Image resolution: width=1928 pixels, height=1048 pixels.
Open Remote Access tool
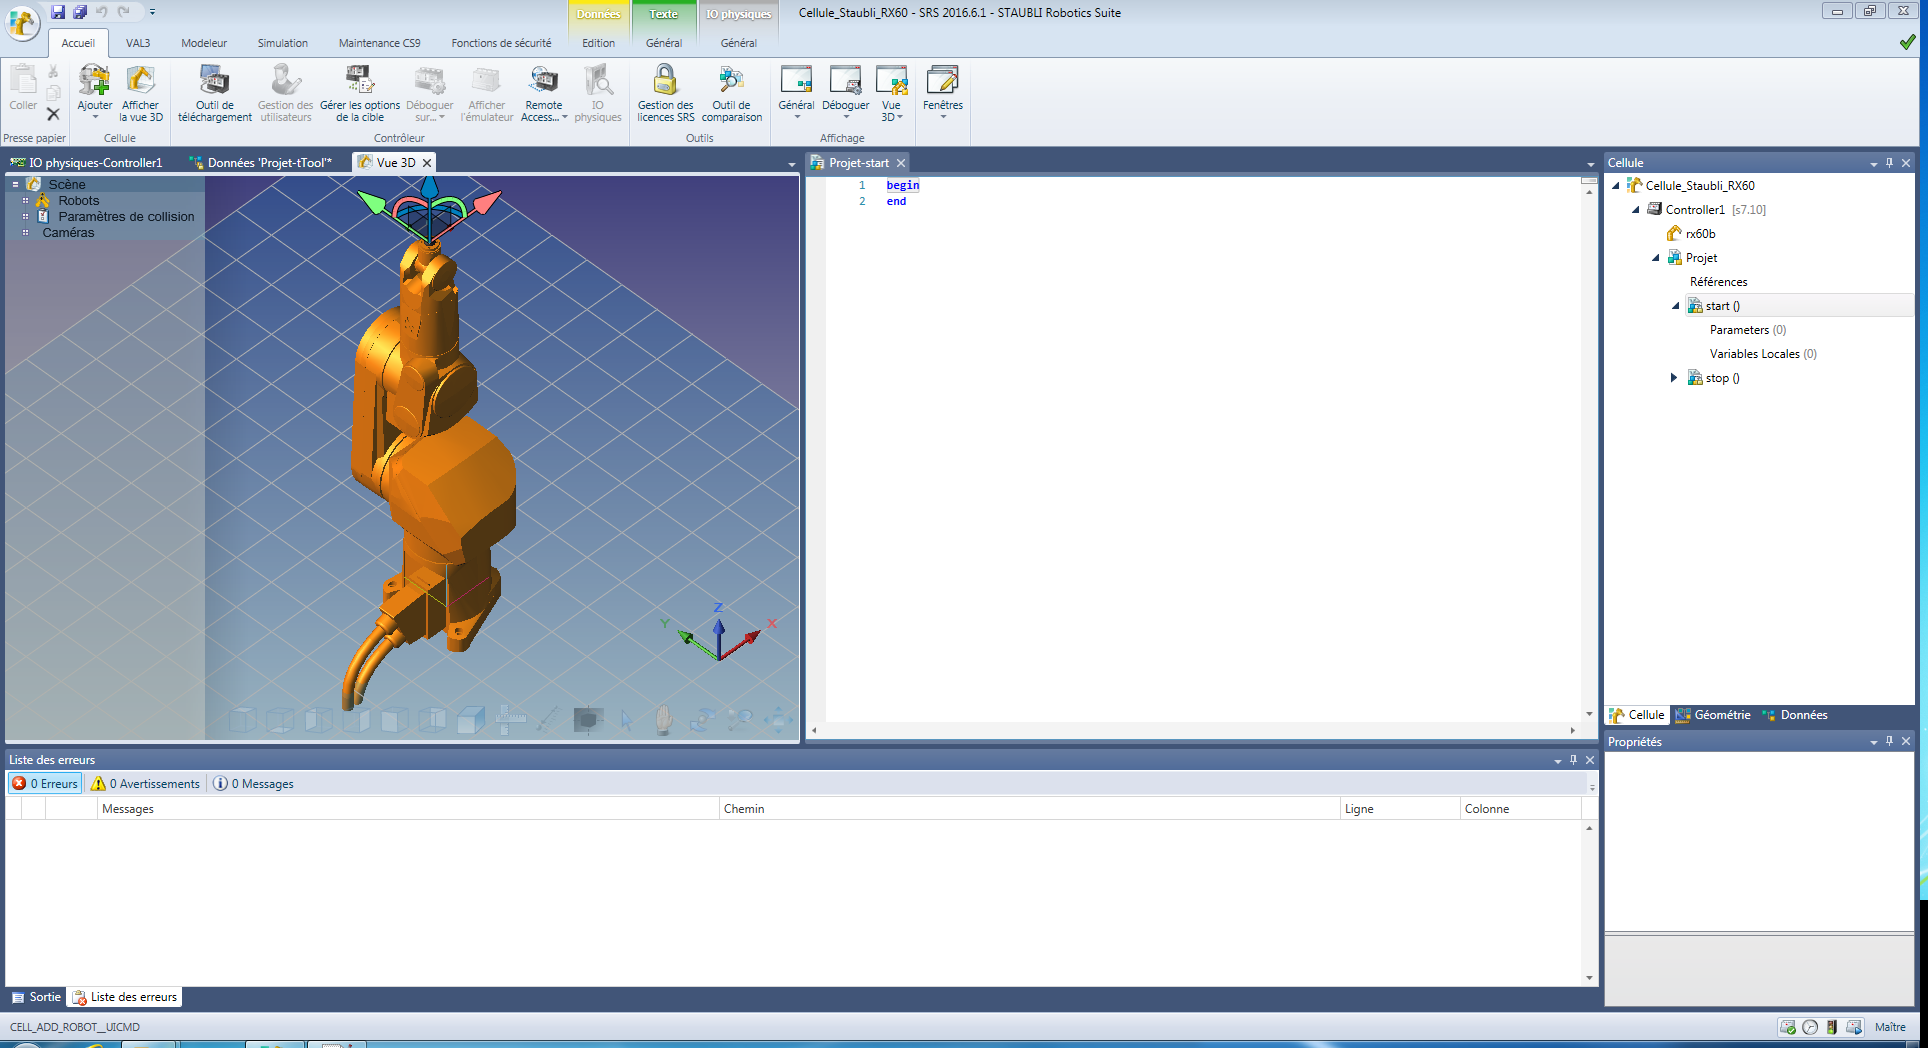[544, 81]
